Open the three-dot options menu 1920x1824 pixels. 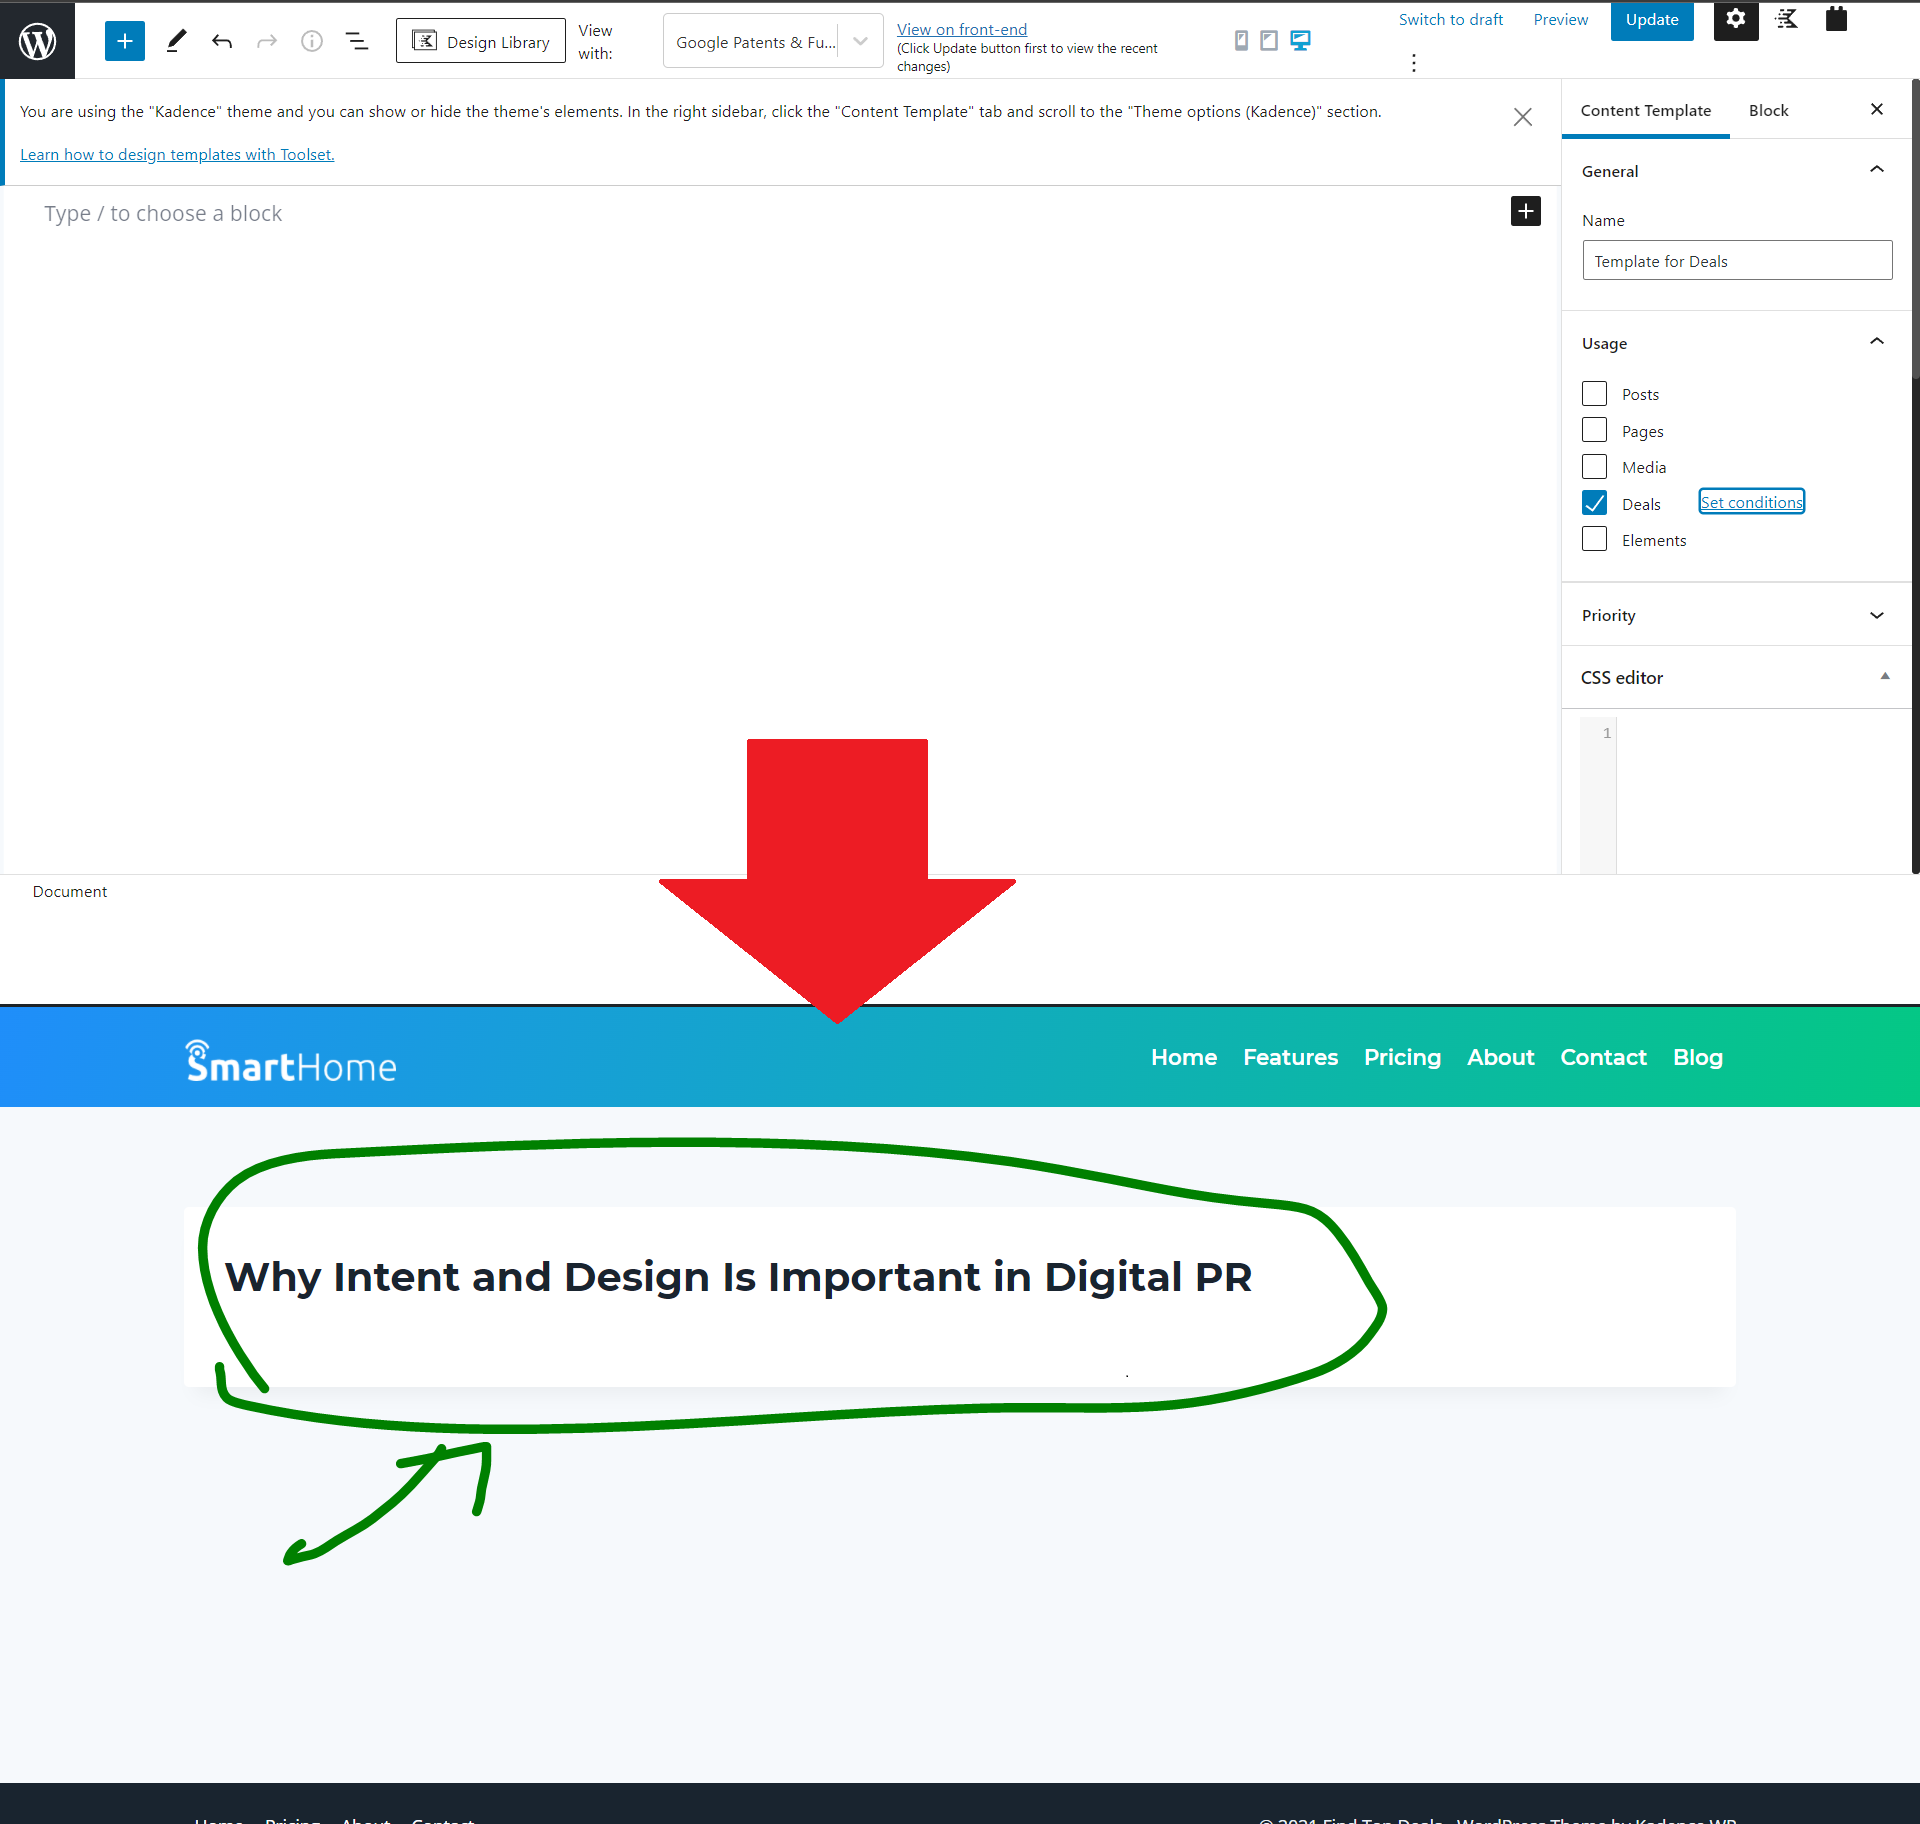pyautogui.click(x=1414, y=63)
